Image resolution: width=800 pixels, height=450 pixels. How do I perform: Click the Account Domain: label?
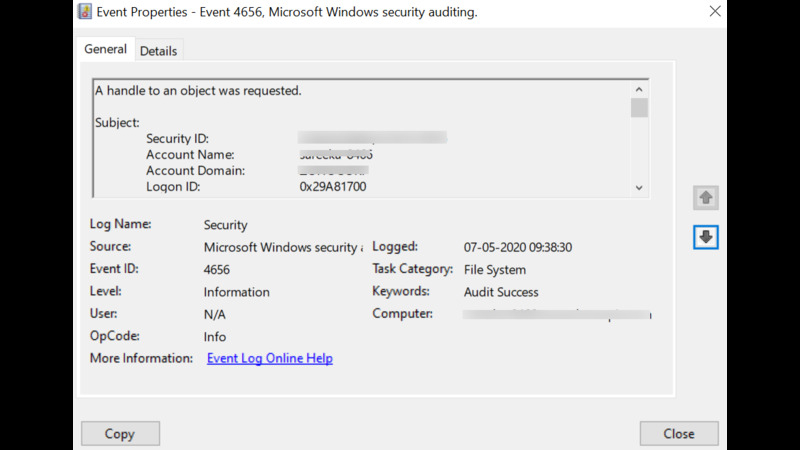pyautogui.click(x=195, y=171)
